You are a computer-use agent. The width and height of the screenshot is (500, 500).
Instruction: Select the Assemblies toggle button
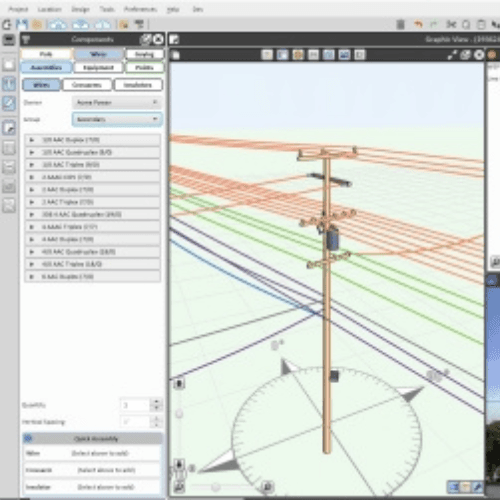click(46, 68)
